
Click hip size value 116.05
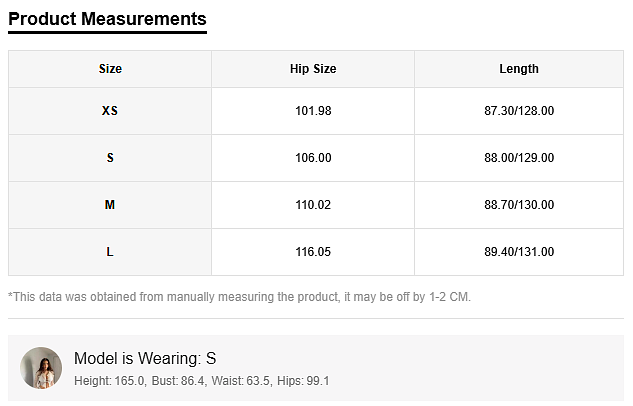click(313, 252)
